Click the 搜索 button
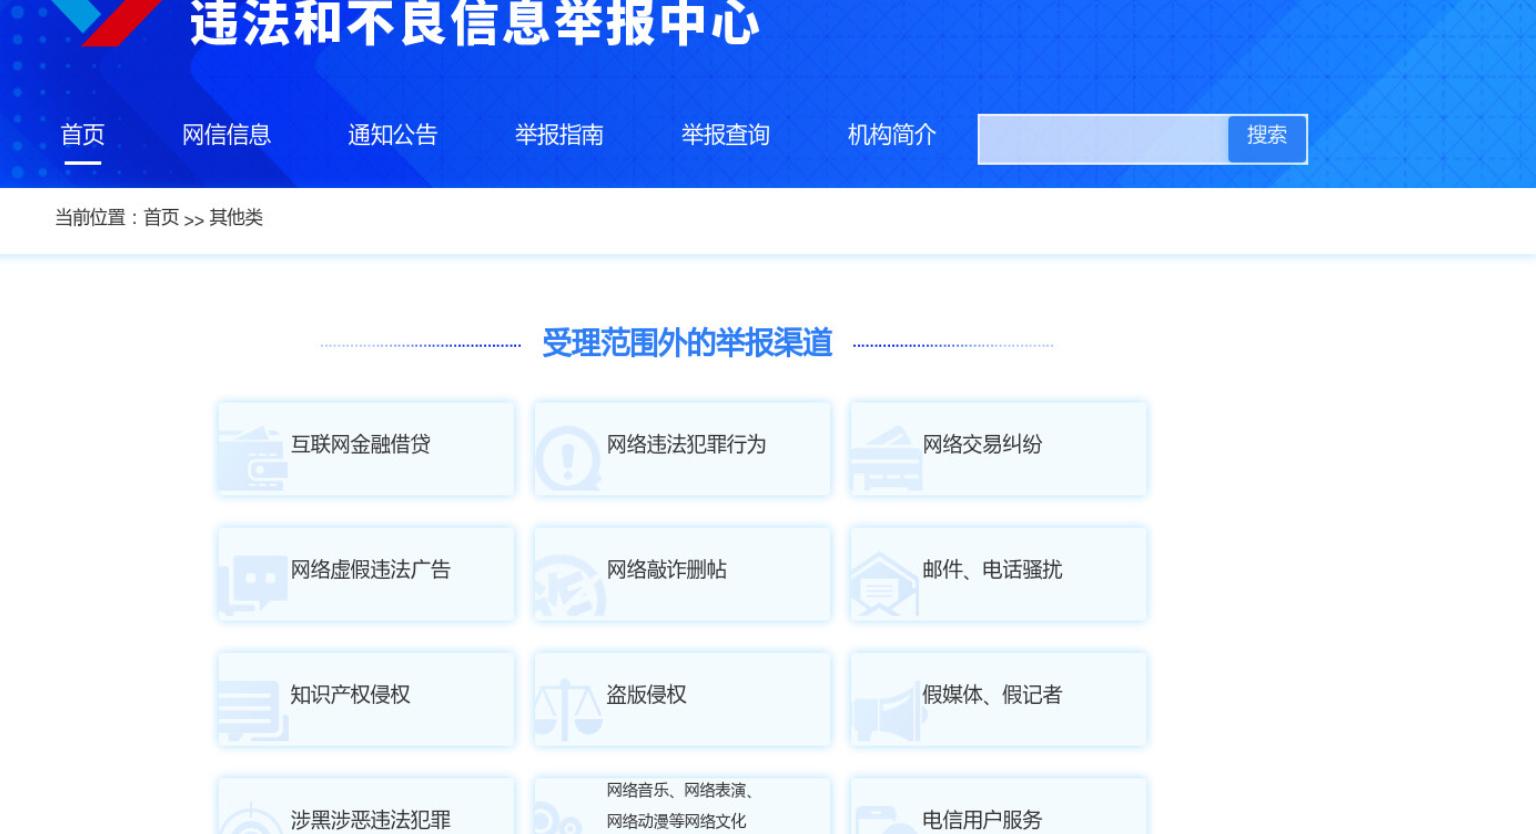The image size is (1536, 834). coord(1267,139)
